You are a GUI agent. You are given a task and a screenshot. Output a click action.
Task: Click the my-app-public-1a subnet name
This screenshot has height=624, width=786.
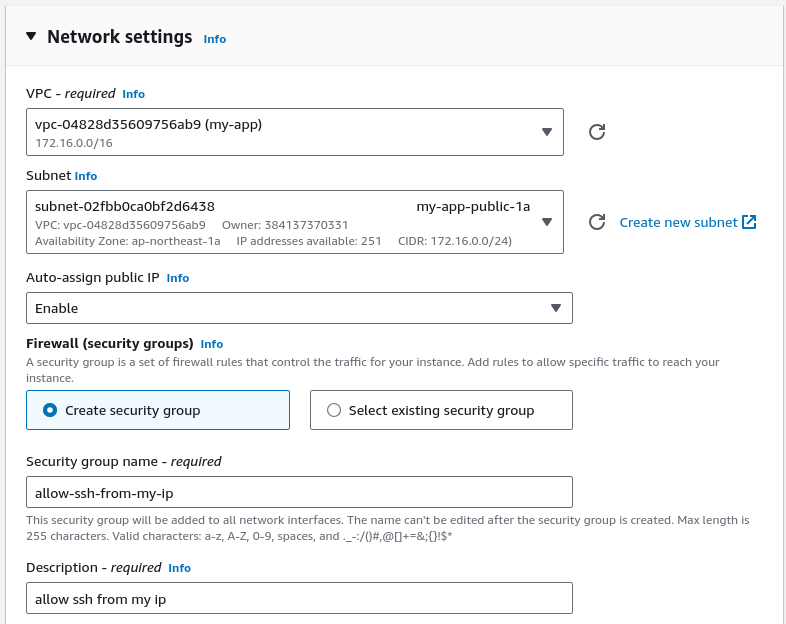[x=473, y=207]
